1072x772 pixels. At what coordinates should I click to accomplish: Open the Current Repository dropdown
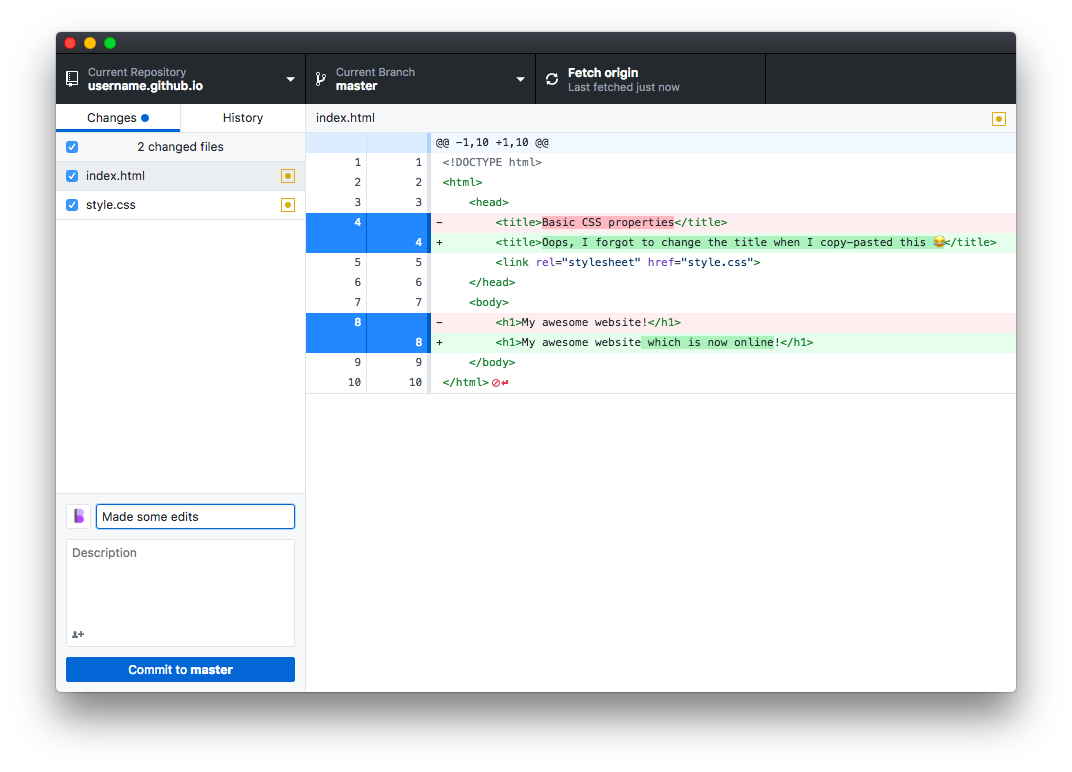[290, 78]
